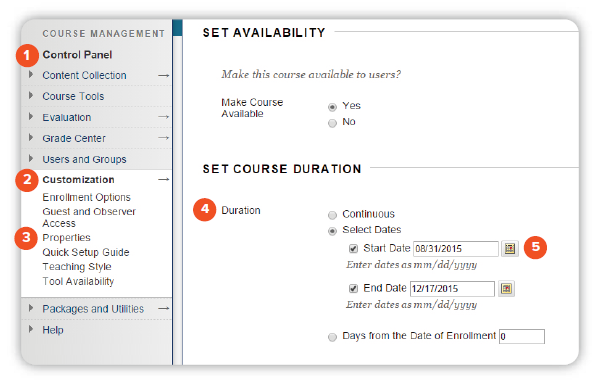Select No for Make Course Available
599x384 pixels.
pyautogui.click(x=332, y=123)
